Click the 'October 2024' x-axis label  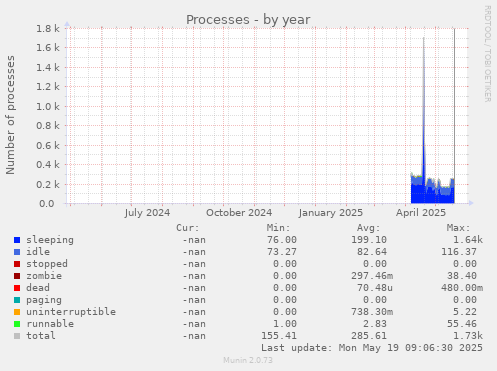(x=239, y=213)
